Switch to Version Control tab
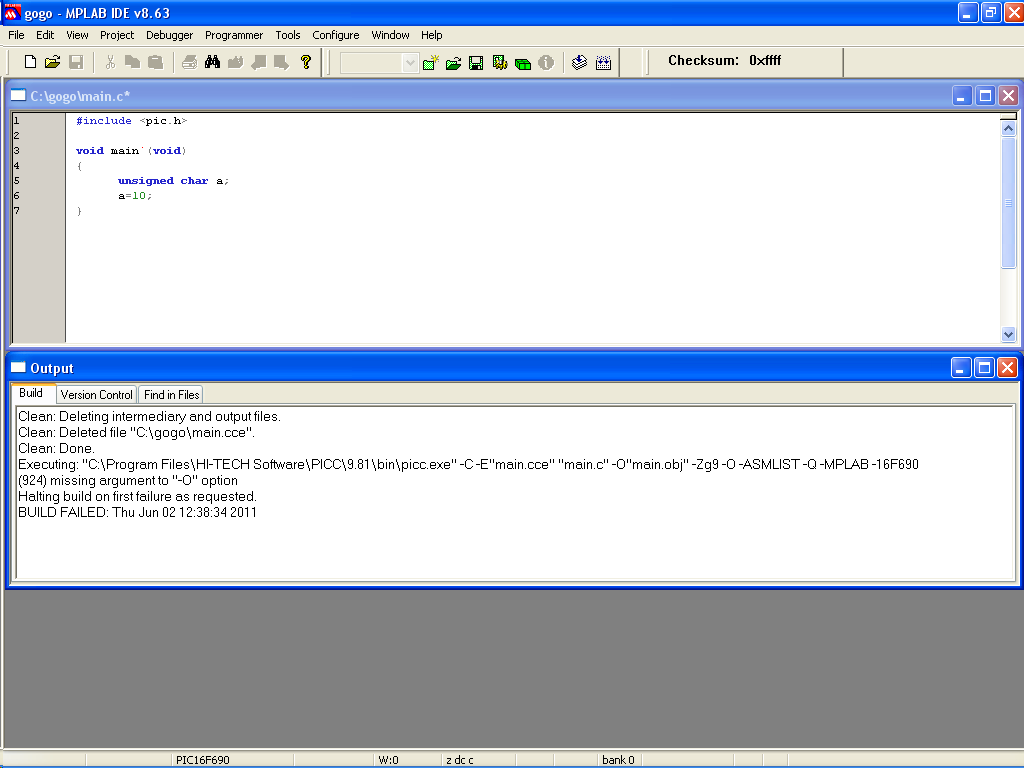Image resolution: width=1024 pixels, height=768 pixels. pyautogui.click(x=97, y=394)
